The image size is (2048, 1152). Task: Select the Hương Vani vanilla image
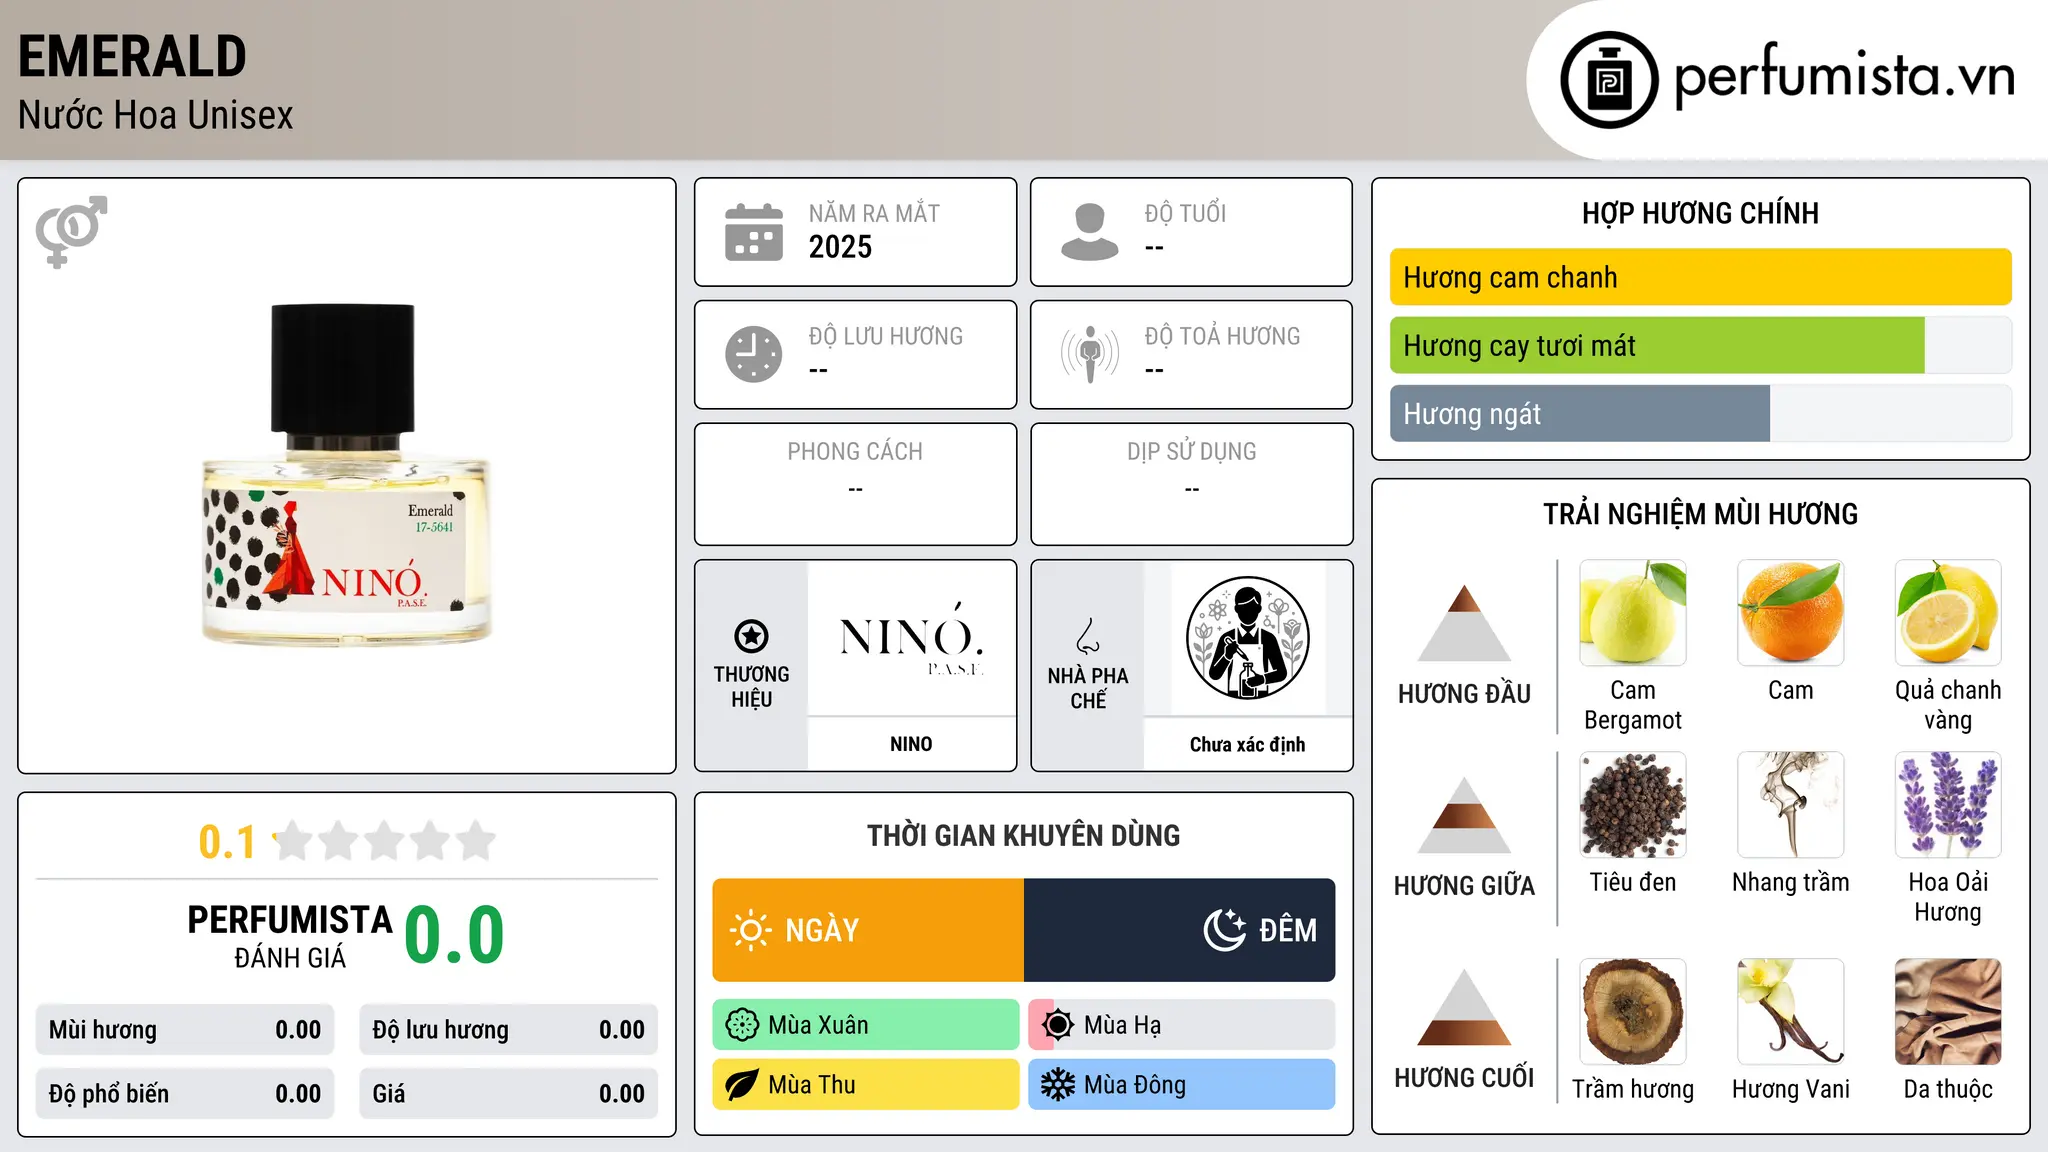click(x=1791, y=1012)
